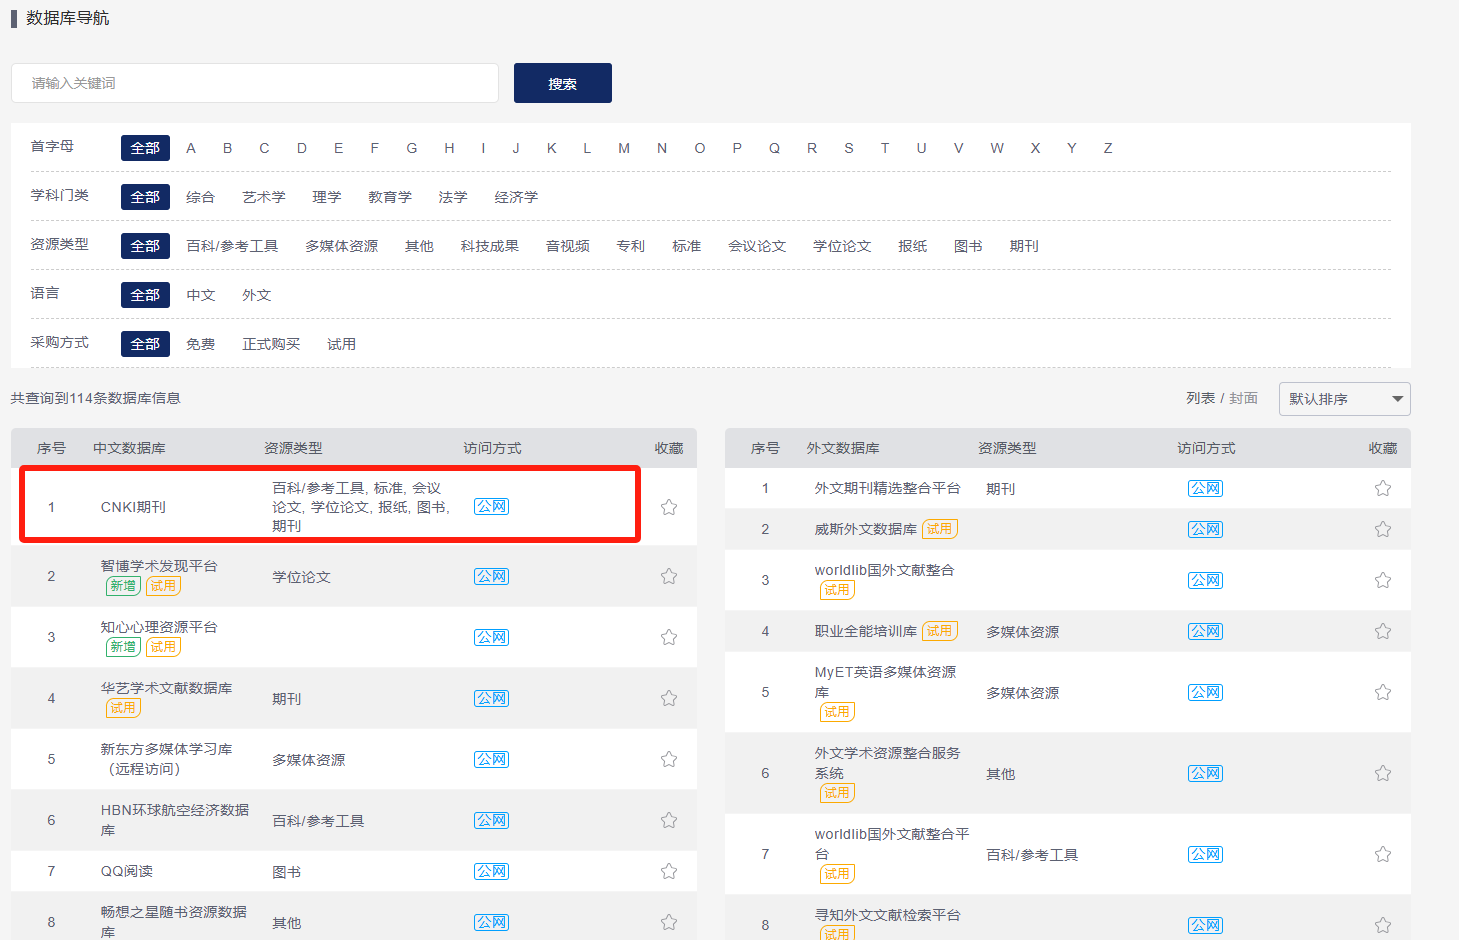Select 全部 in 首字母 filter
This screenshot has width=1459, height=940.
pyautogui.click(x=145, y=148)
